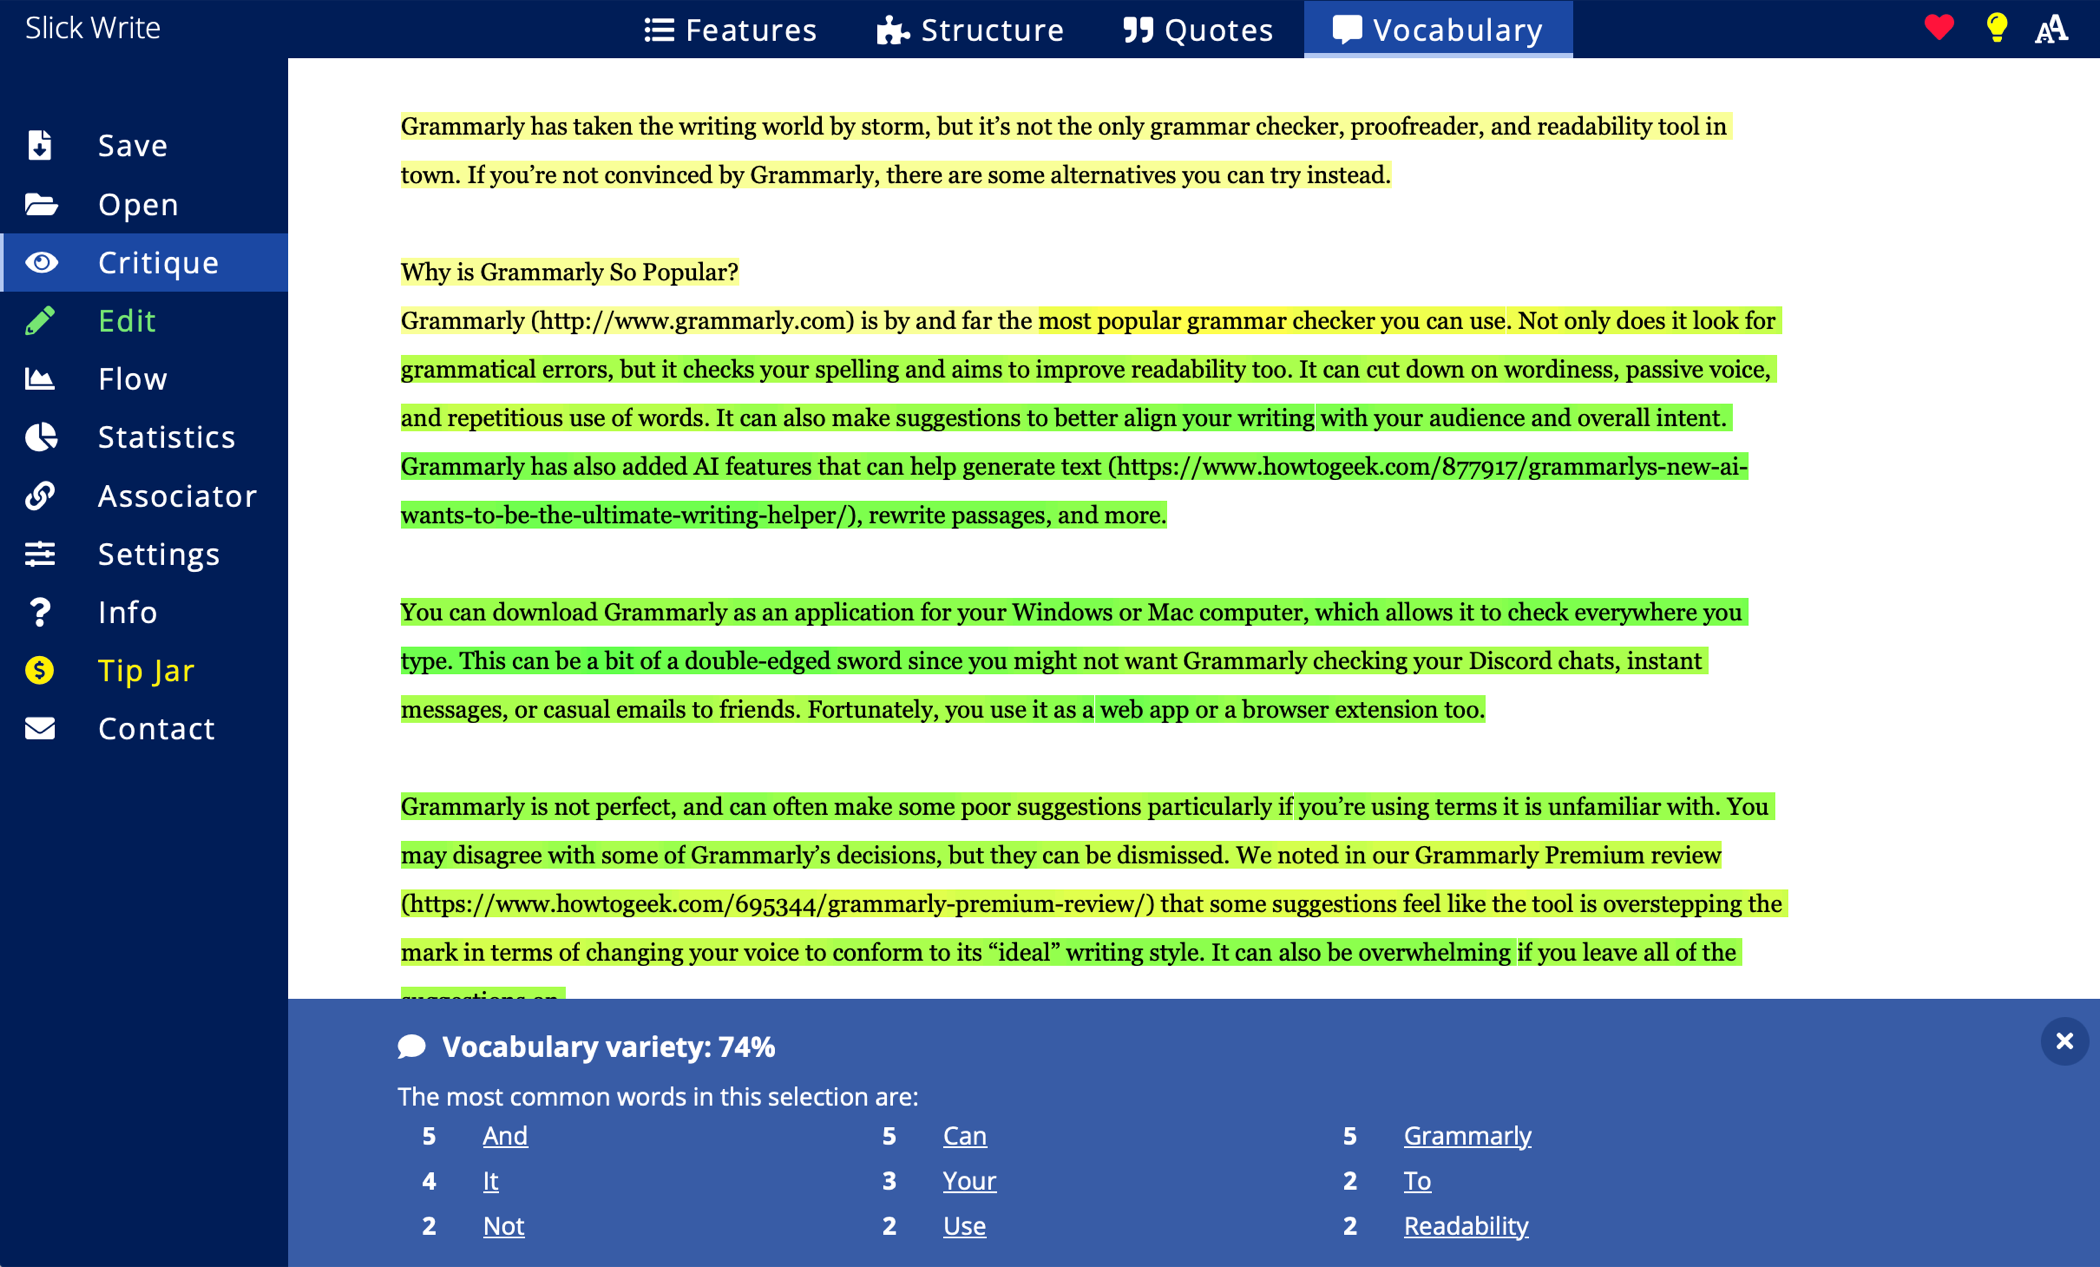Click the Open folder icon
Screen dimensions: 2100x1267
(40, 205)
